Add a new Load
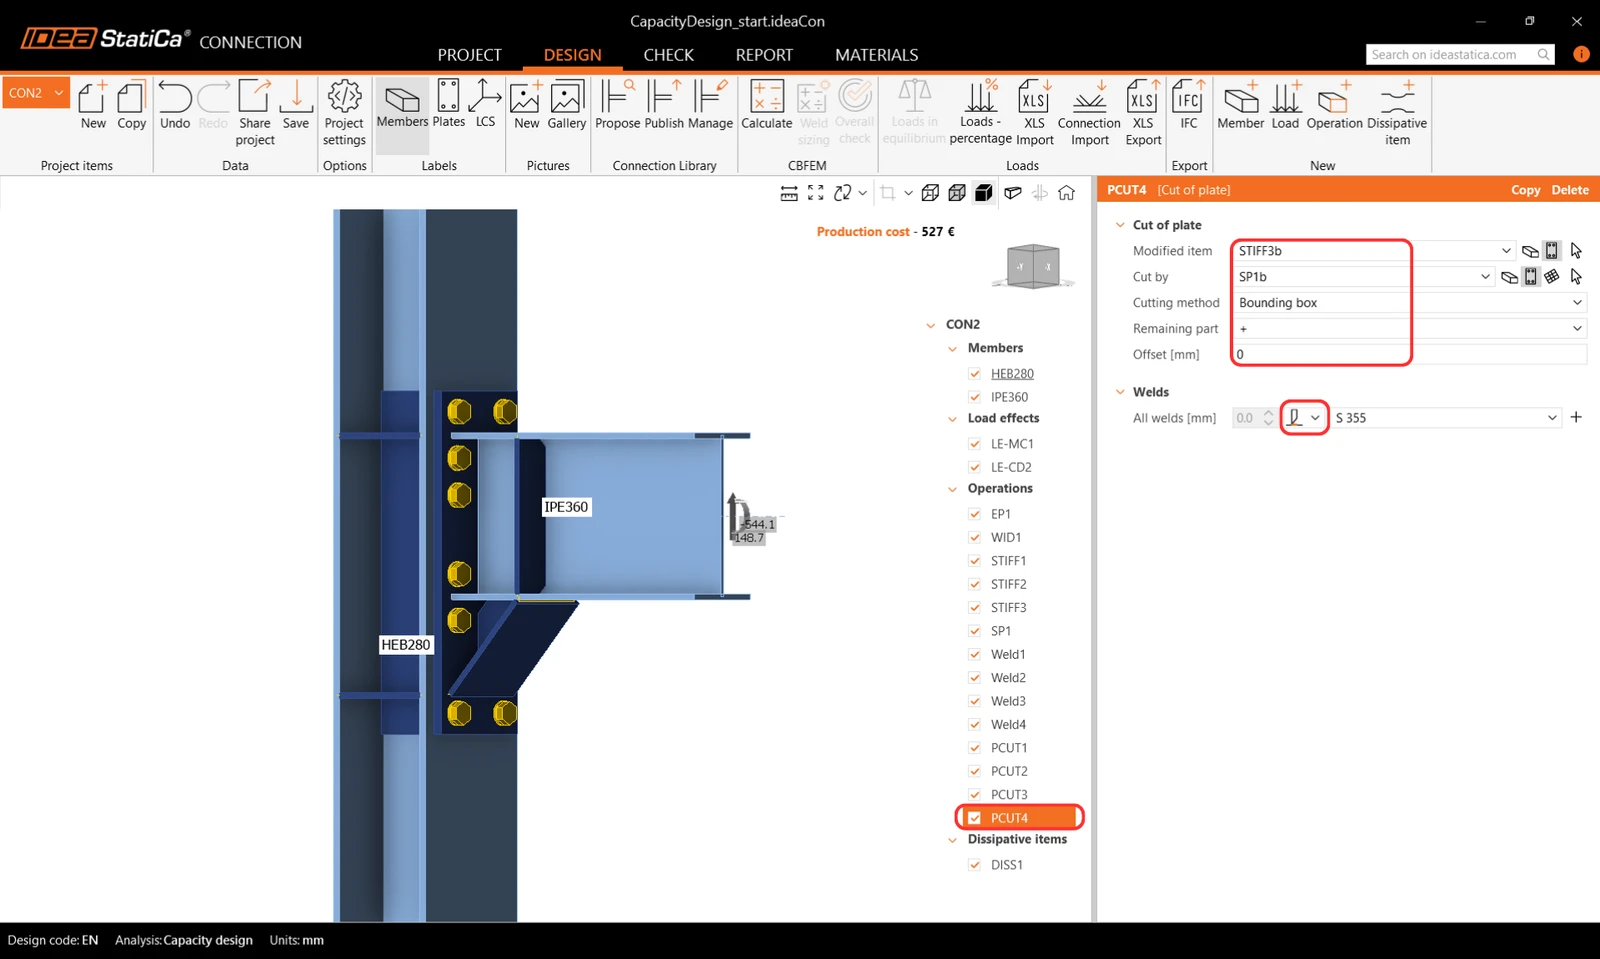1600x959 pixels. pos(1285,105)
